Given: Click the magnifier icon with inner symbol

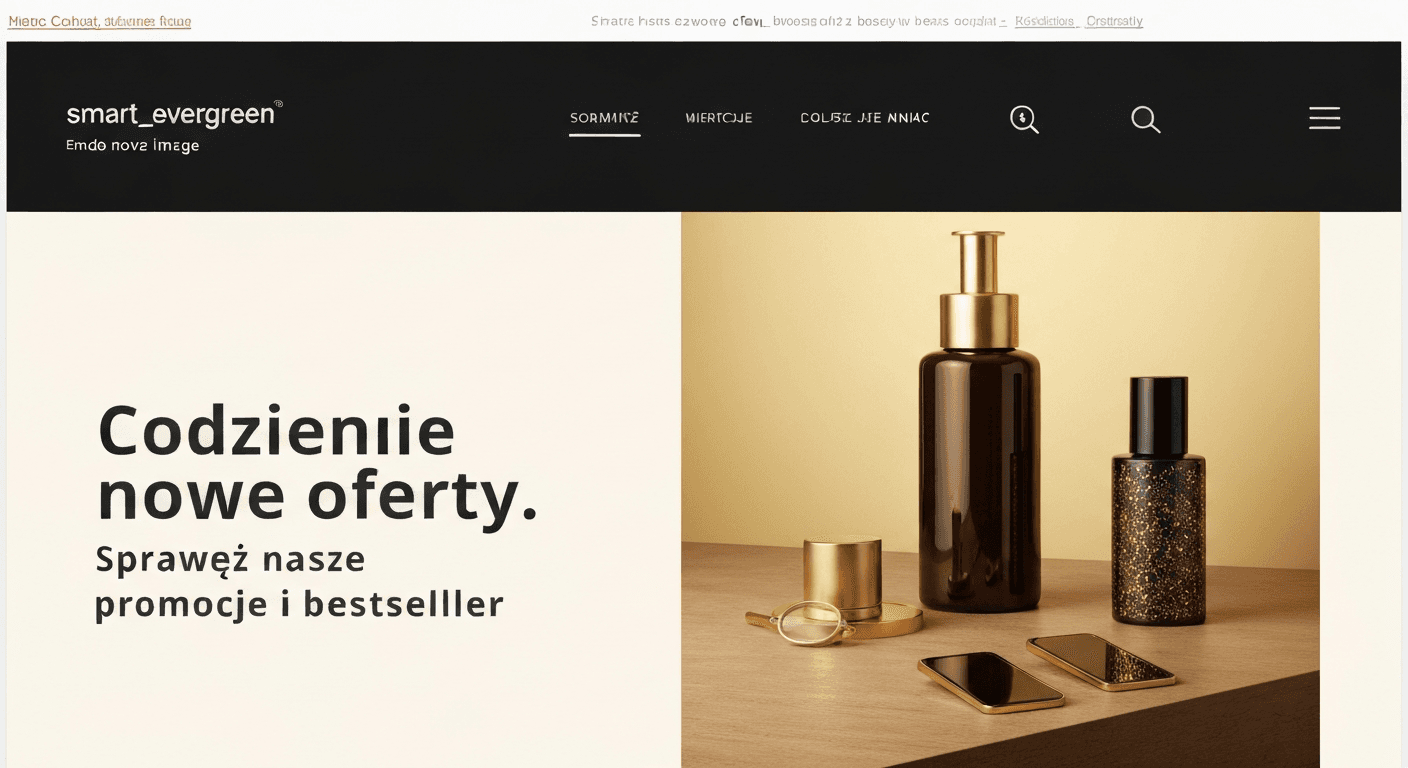Looking at the screenshot, I should (x=1024, y=119).
